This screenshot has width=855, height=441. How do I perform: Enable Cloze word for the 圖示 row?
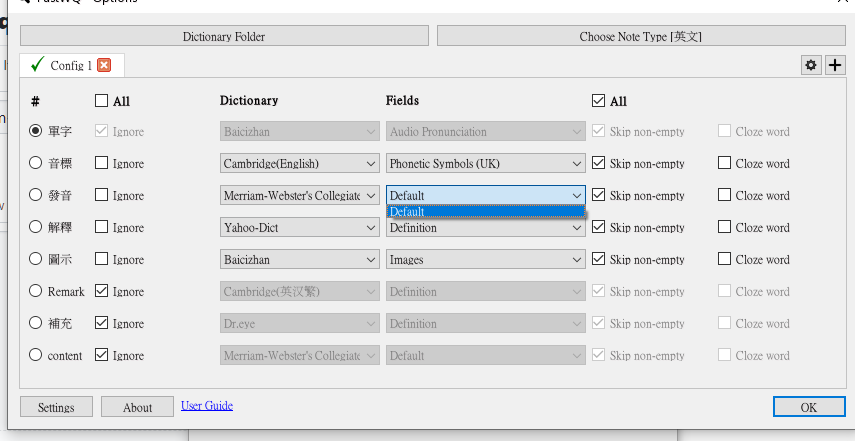coord(724,259)
